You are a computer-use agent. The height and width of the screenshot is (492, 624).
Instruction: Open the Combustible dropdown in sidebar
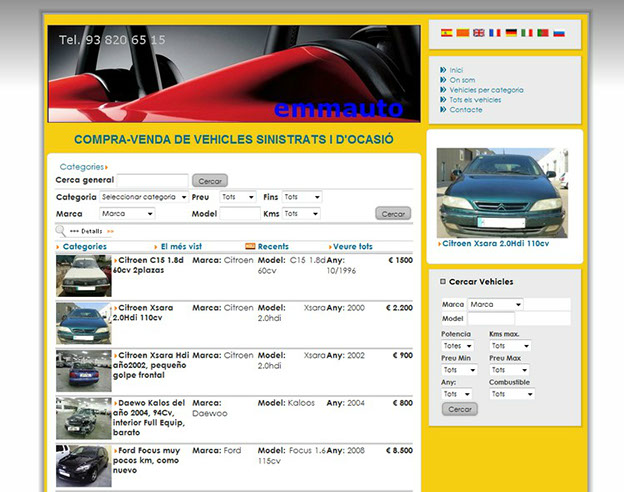(x=511, y=394)
